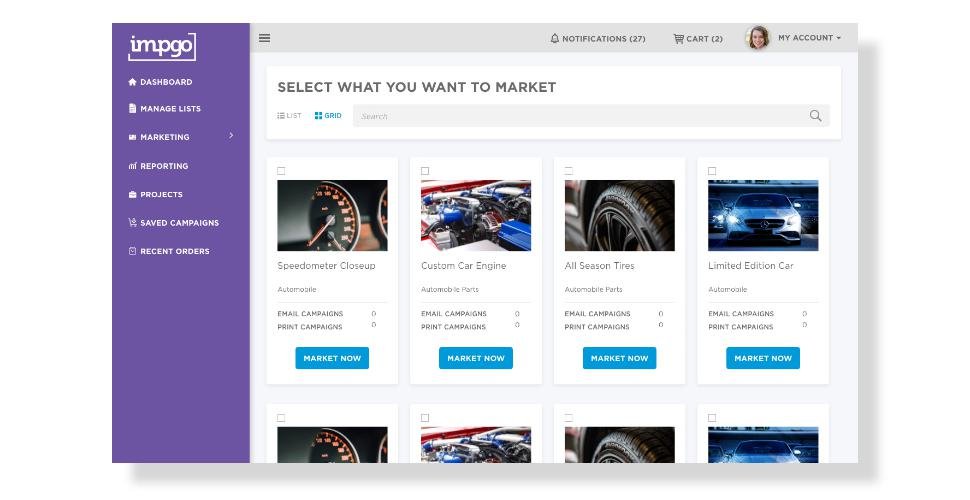This screenshot has width=970, height=500.
Task: Check the Speedometer Closeup checkbox
Action: (x=281, y=171)
